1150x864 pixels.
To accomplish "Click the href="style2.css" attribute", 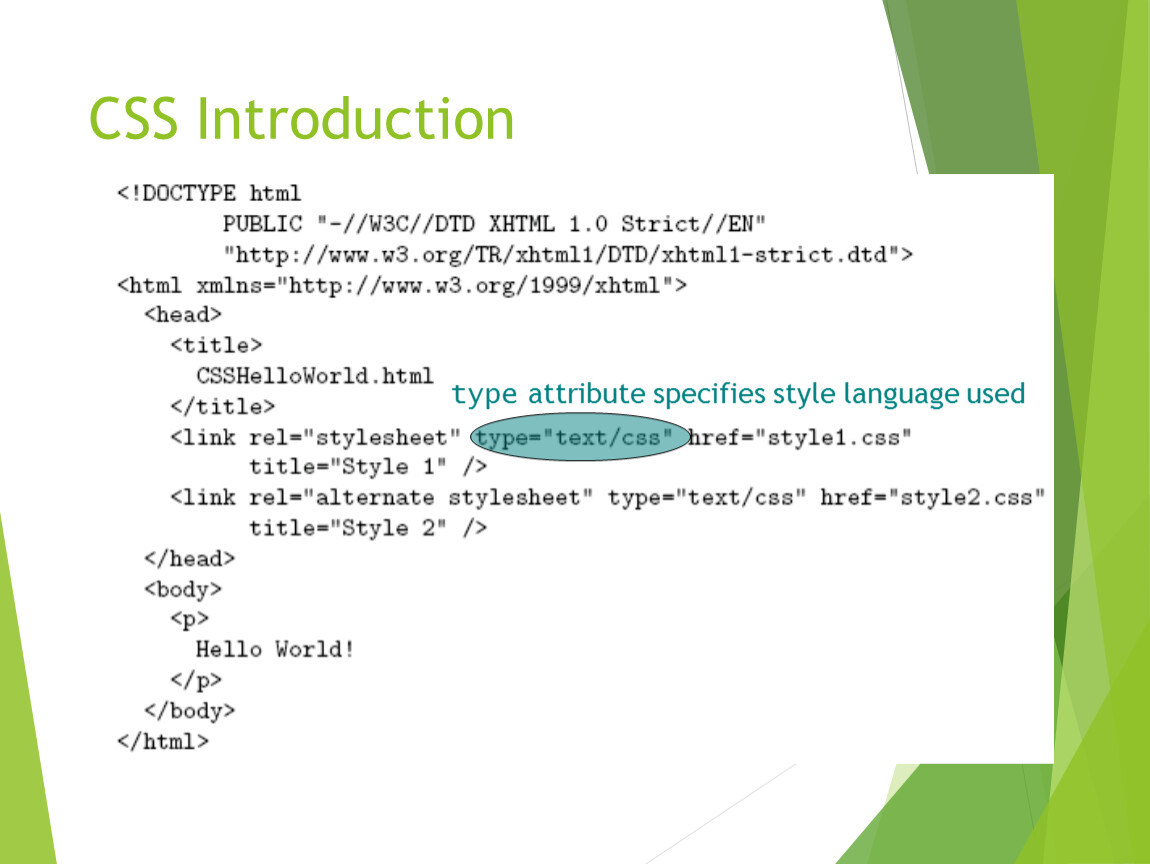I will click(x=932, y=497).
